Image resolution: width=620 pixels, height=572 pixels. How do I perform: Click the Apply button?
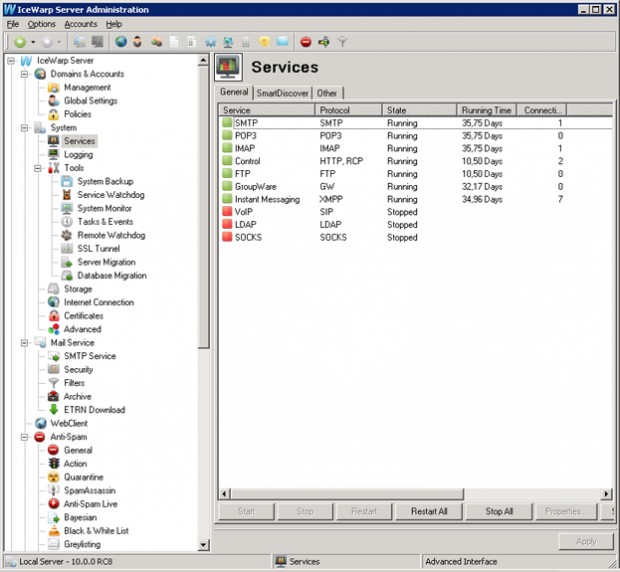(586, 541)
